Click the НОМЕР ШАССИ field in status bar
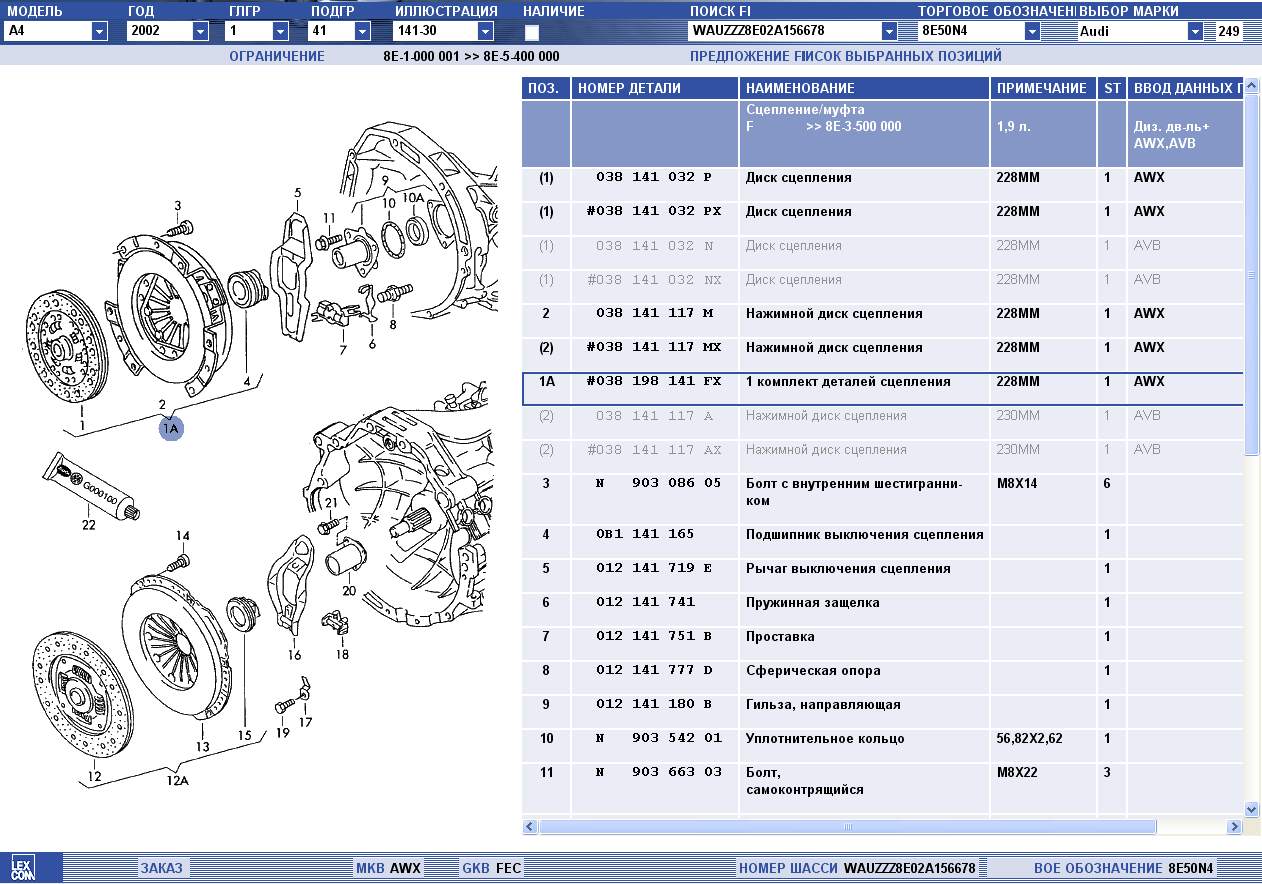The width and height of the screenshot is (1262, 884). (858, 868)
